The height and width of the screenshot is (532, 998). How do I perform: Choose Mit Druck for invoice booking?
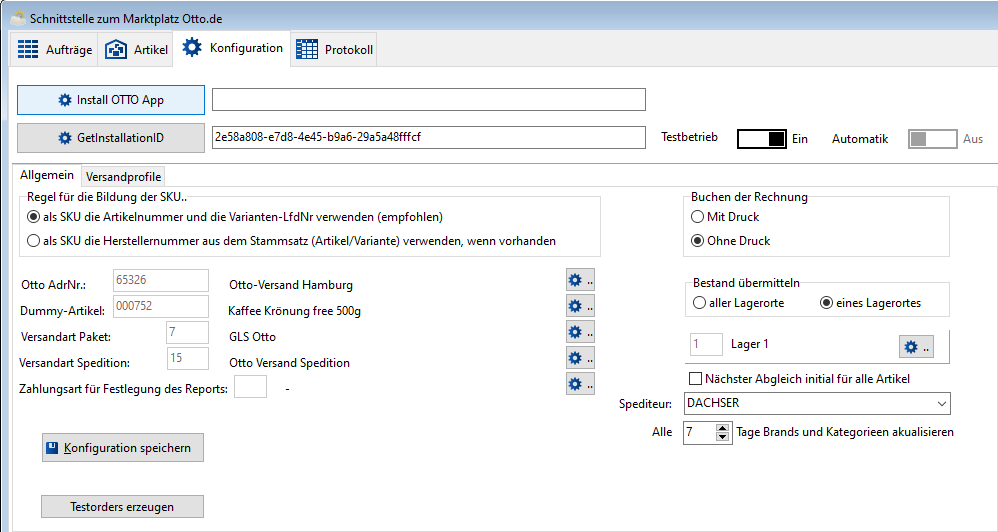pyautogui.click(x=726, y=217)
